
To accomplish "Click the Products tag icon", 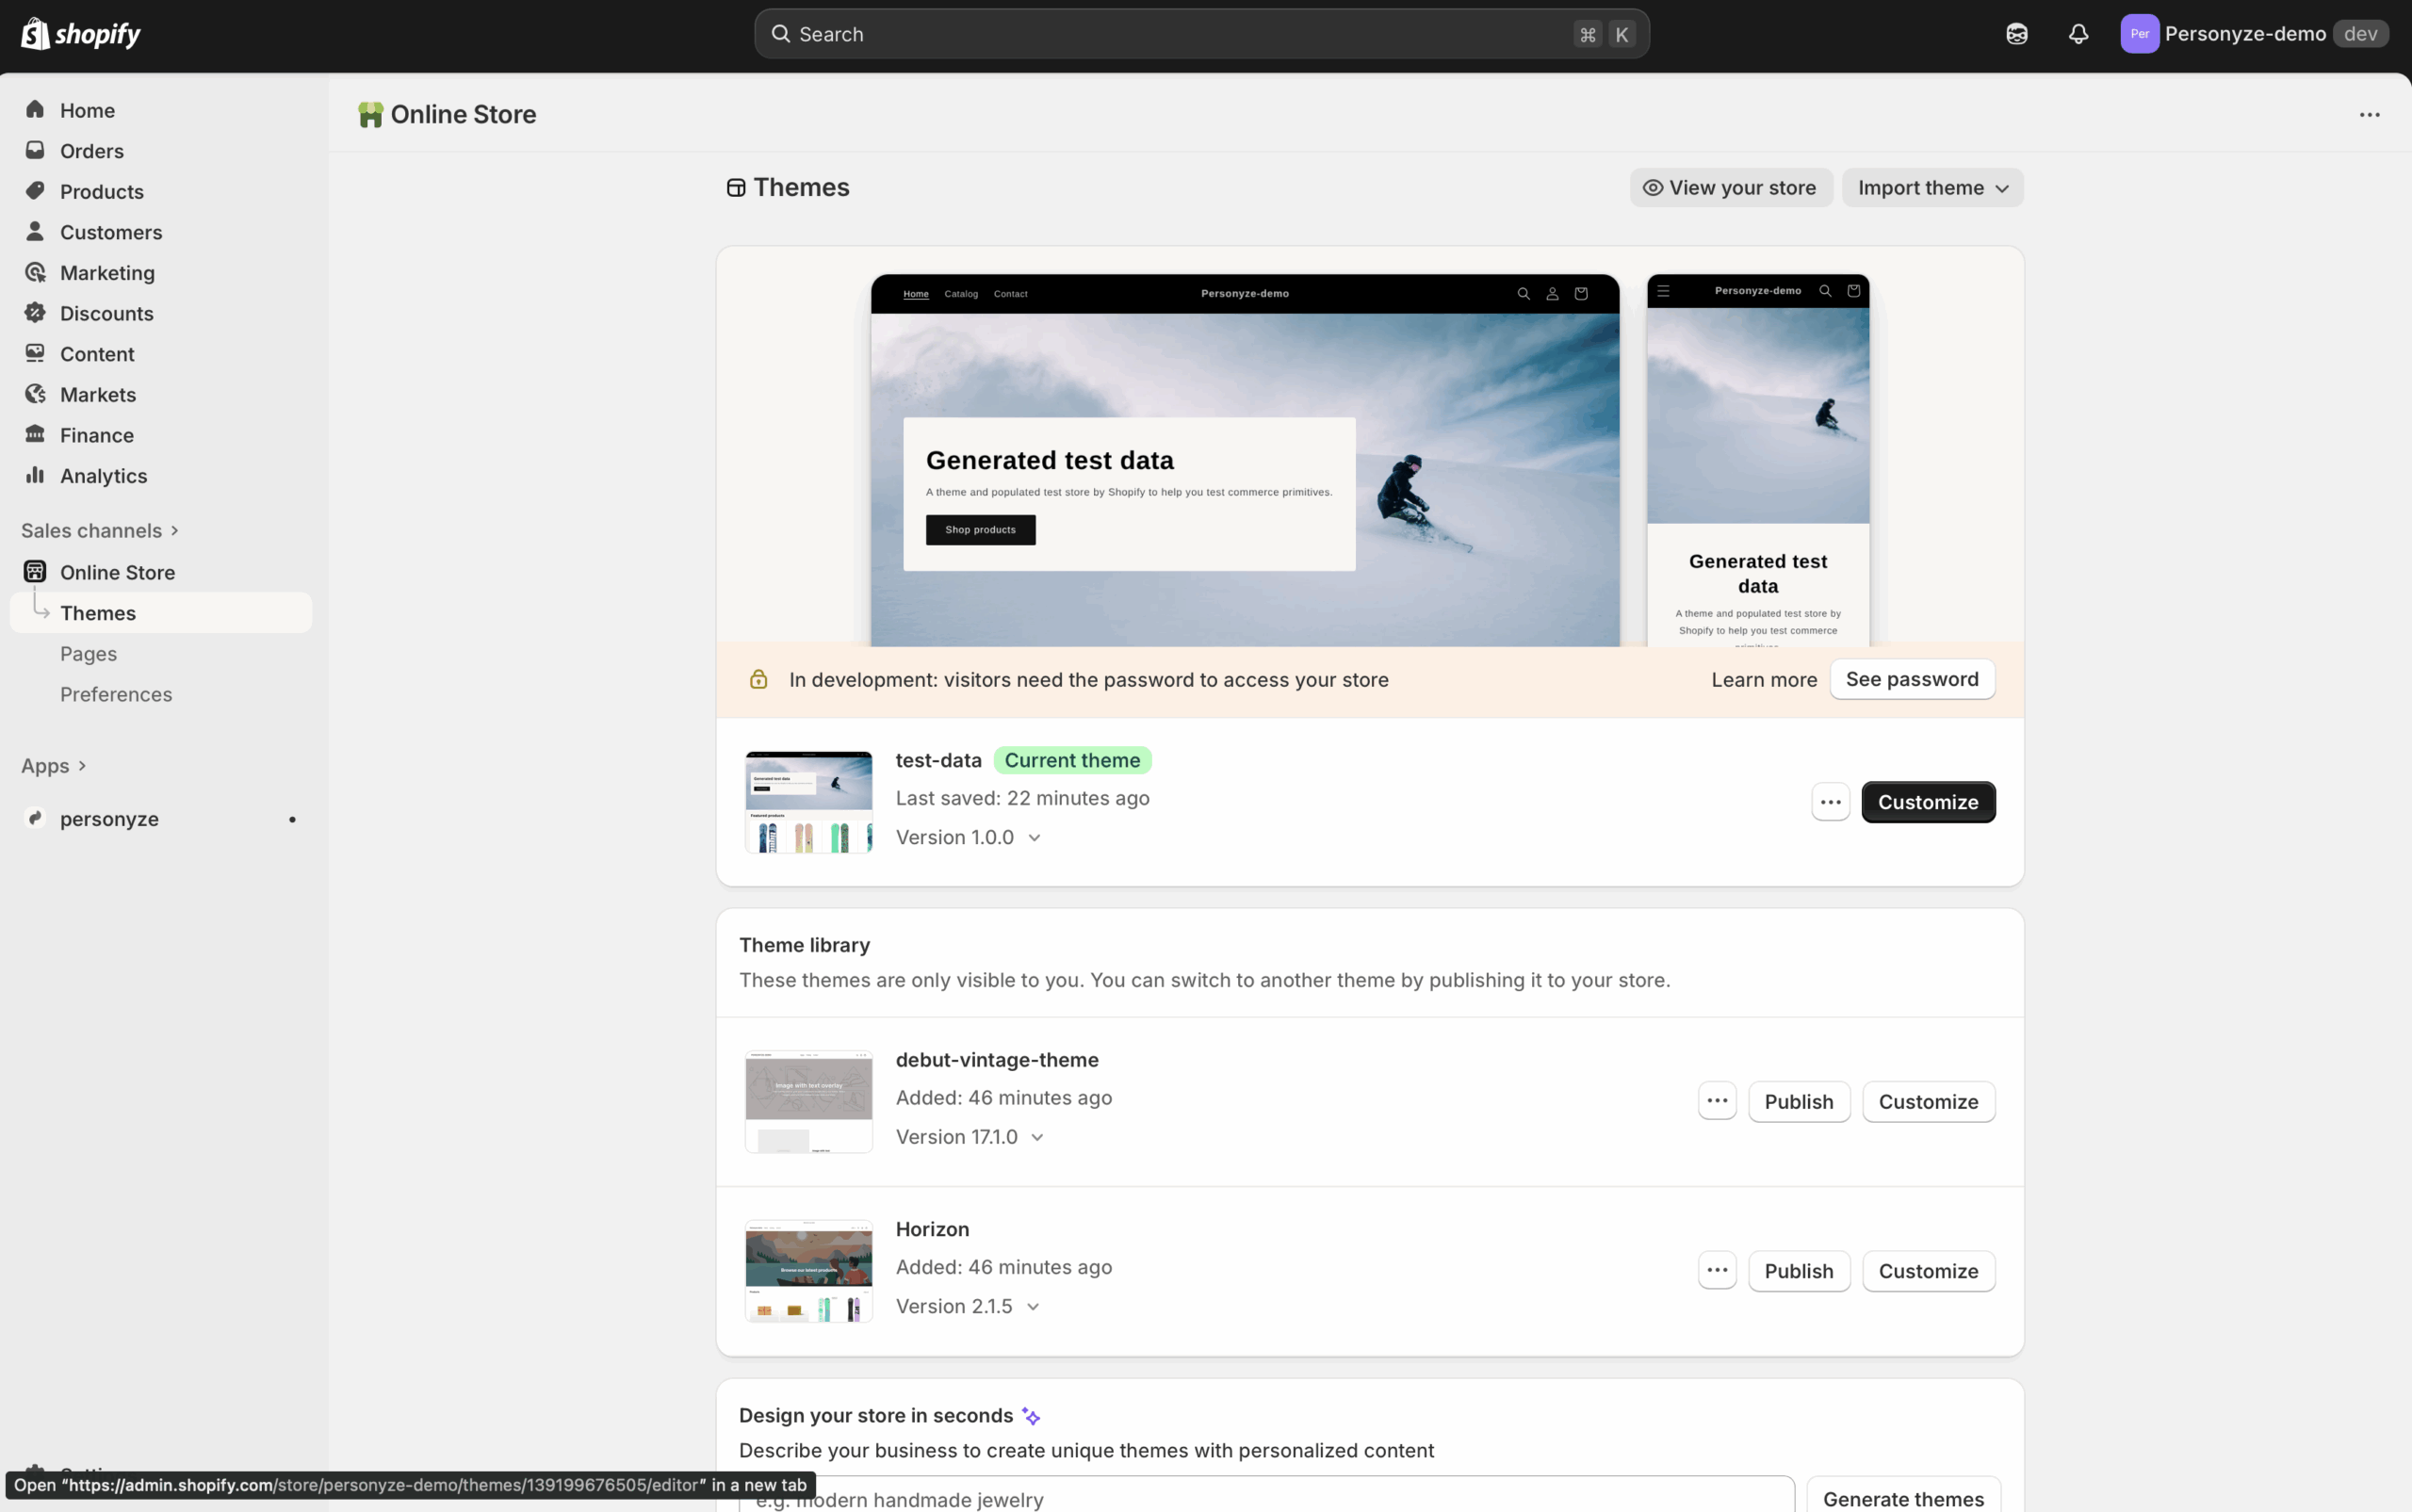I will (35, 190).
